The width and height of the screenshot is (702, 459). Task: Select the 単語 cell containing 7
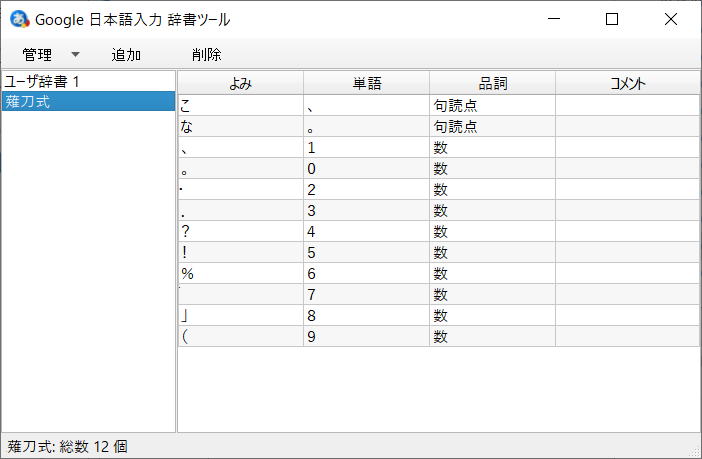[x=367, y=294]
